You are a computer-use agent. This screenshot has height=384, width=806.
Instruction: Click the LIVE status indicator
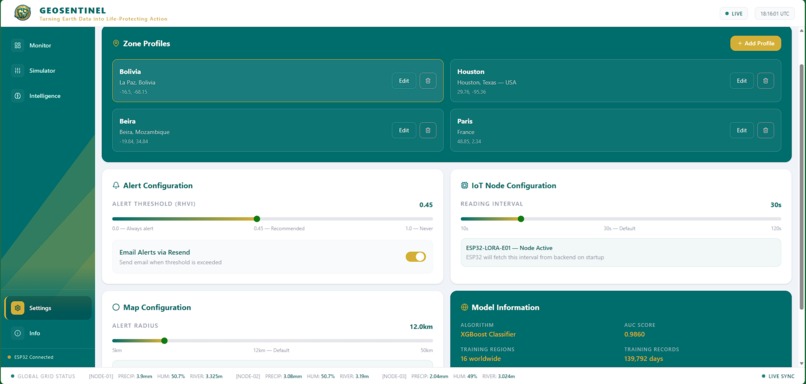(734, 14)
